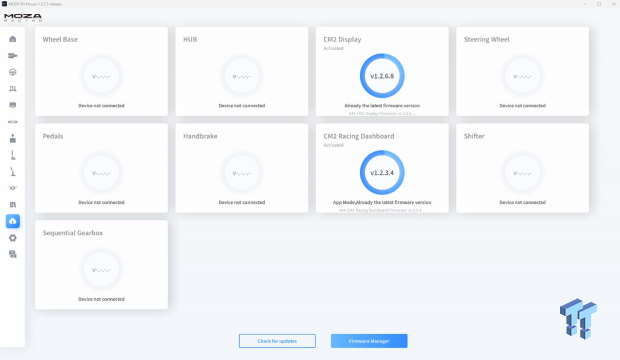Click 'Device not connected' in HUB card

click(x=242, y=106)
